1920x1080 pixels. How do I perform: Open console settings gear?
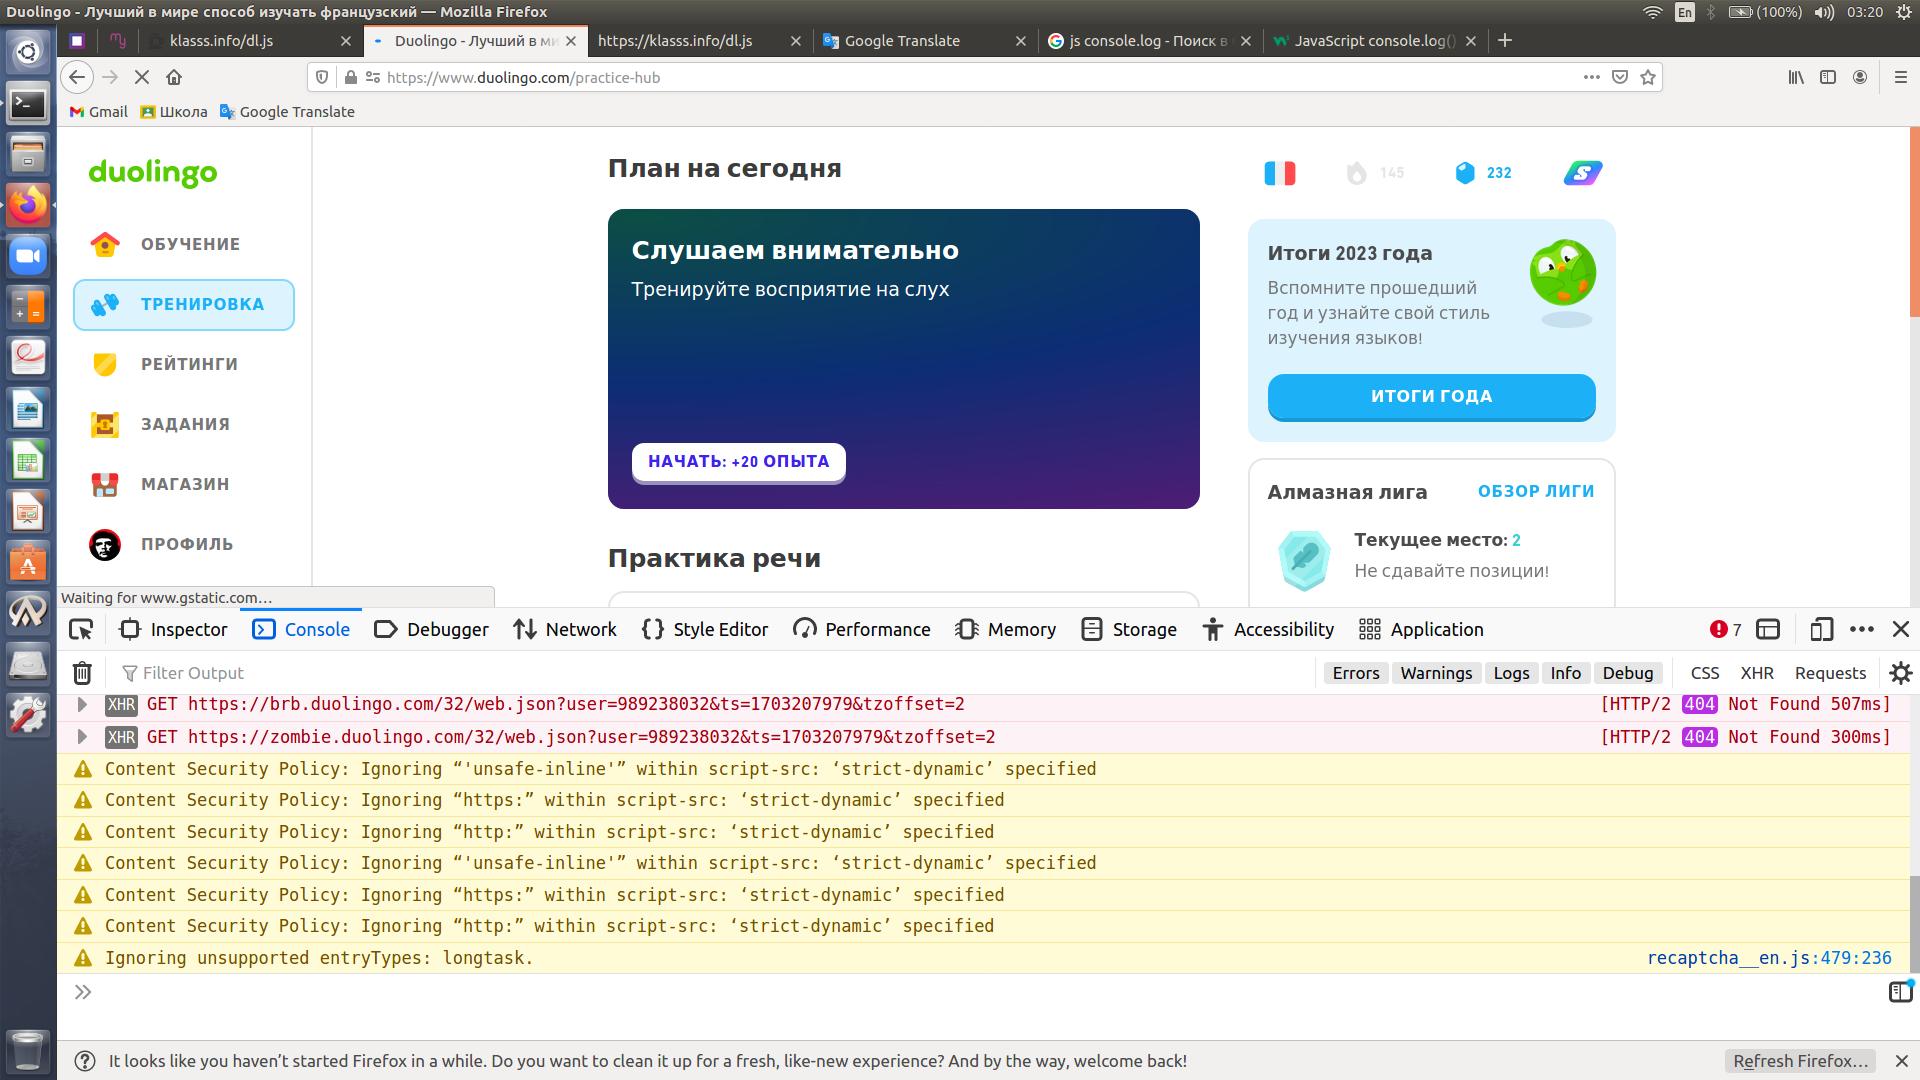pos(1900,673)
